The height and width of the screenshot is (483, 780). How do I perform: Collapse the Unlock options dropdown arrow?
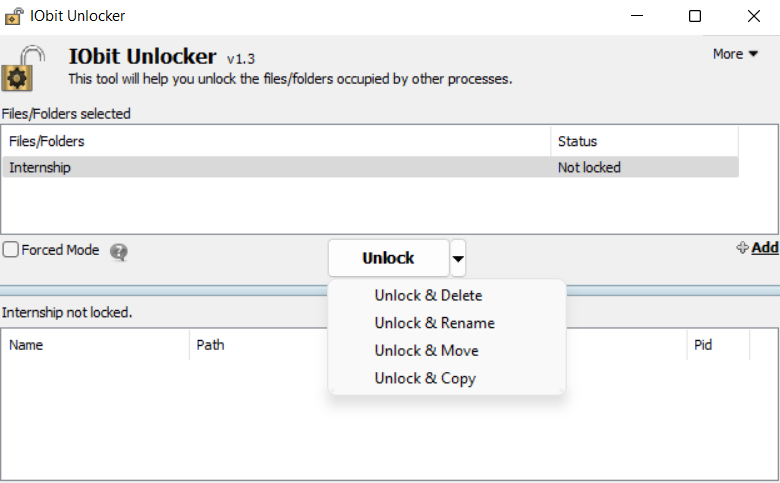tap(458, 259)
